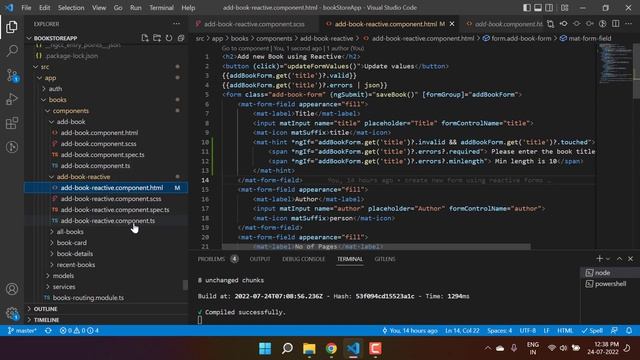Click the feedback icon in status bar
640x360 pixels.
pyautogui.click(x=614, y=330)
